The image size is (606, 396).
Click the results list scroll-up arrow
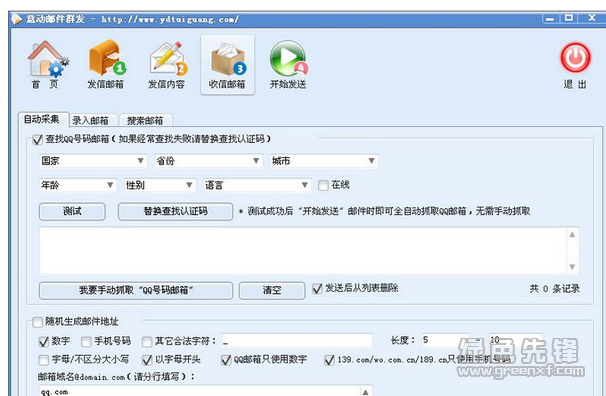coord(572,235)
